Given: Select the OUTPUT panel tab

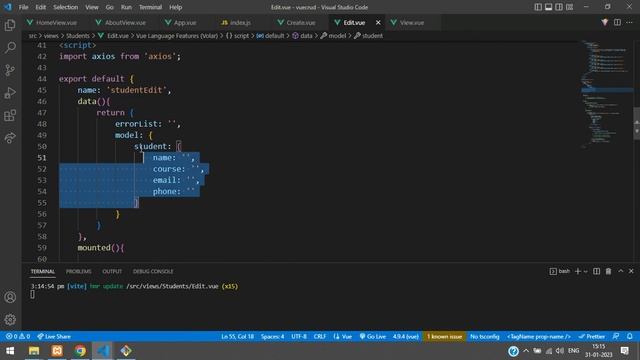Looking at the screenshot, I should click(x=112, y=271).
